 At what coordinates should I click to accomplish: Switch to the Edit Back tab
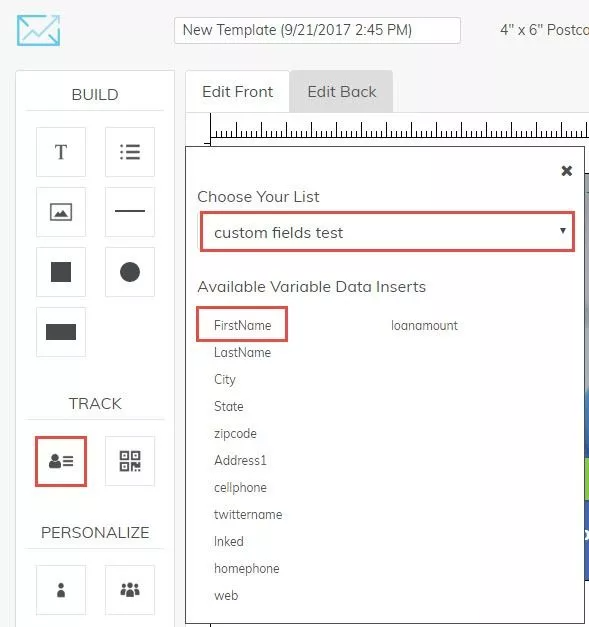342,92
